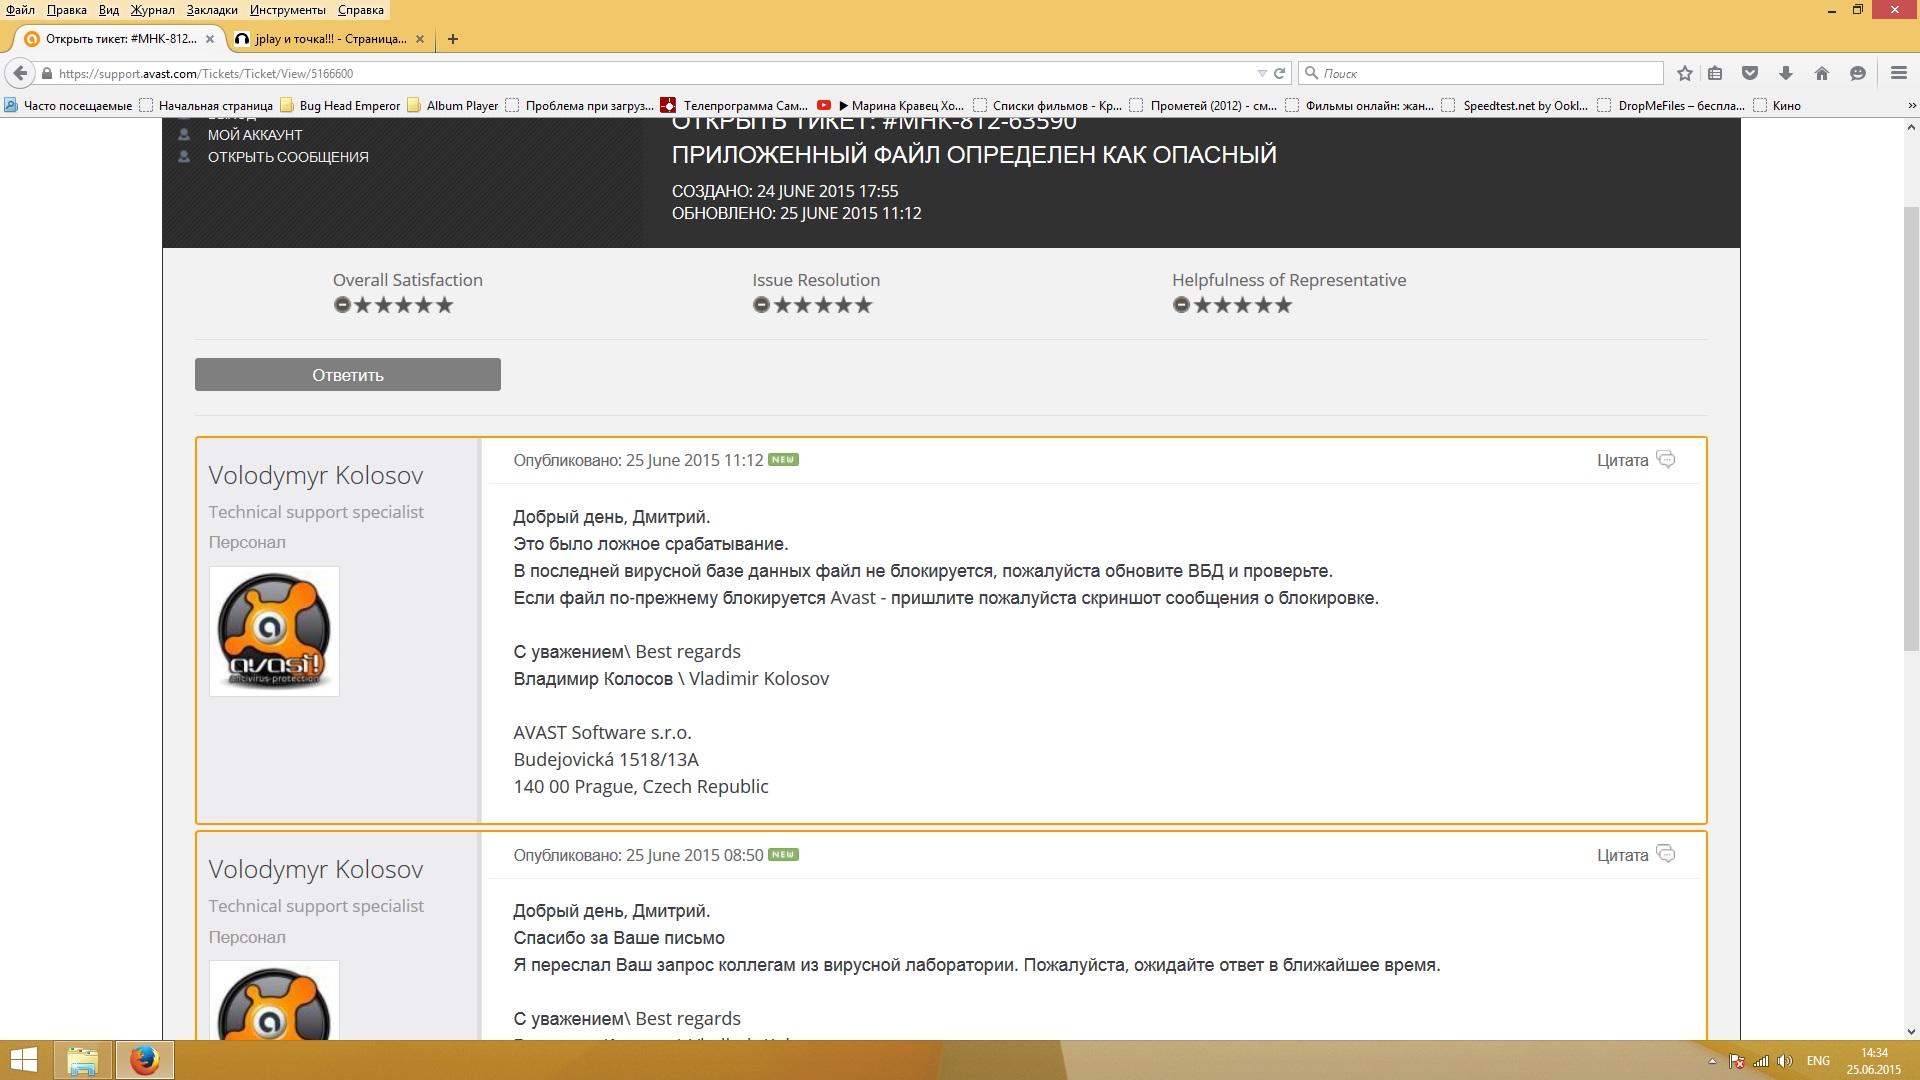1920x1080 pixels.
Task: Open the Журнал menu
Action: click(x=152, y=10)
